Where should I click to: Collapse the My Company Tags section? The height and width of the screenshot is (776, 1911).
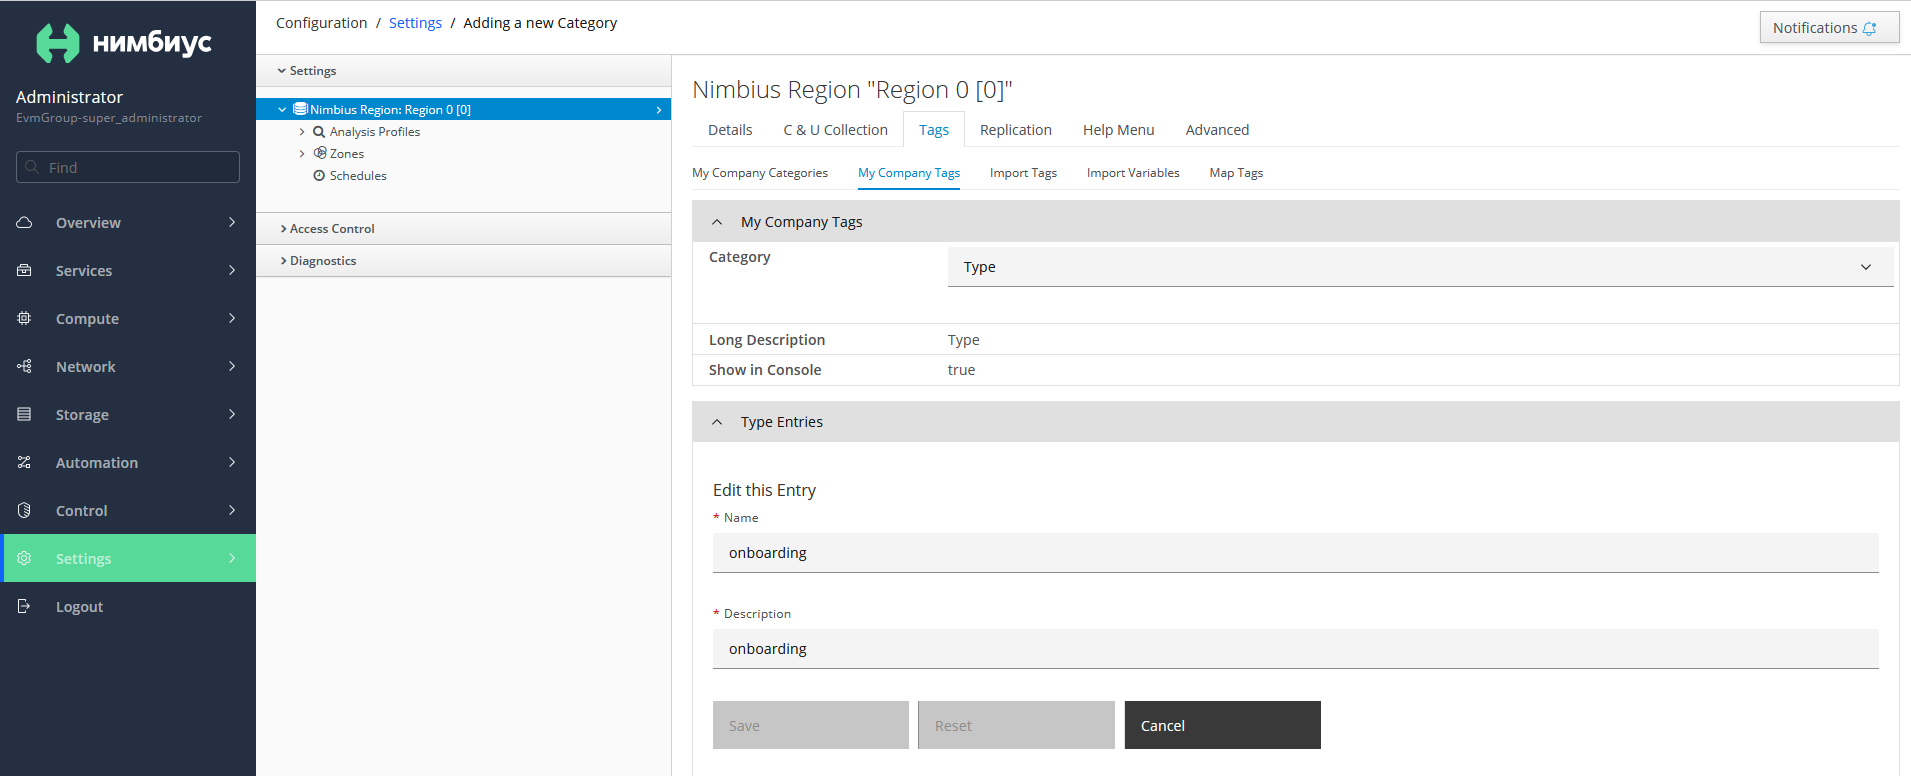click(x=717, y=222)
